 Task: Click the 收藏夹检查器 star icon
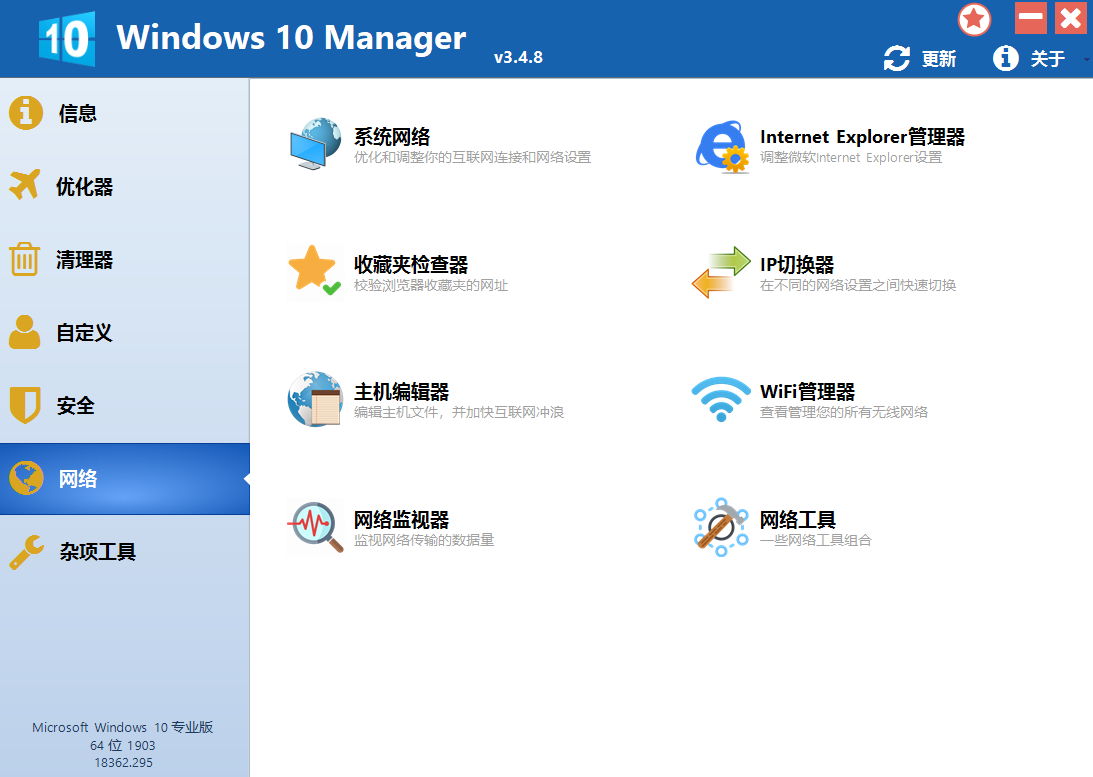tap(314, 270)
